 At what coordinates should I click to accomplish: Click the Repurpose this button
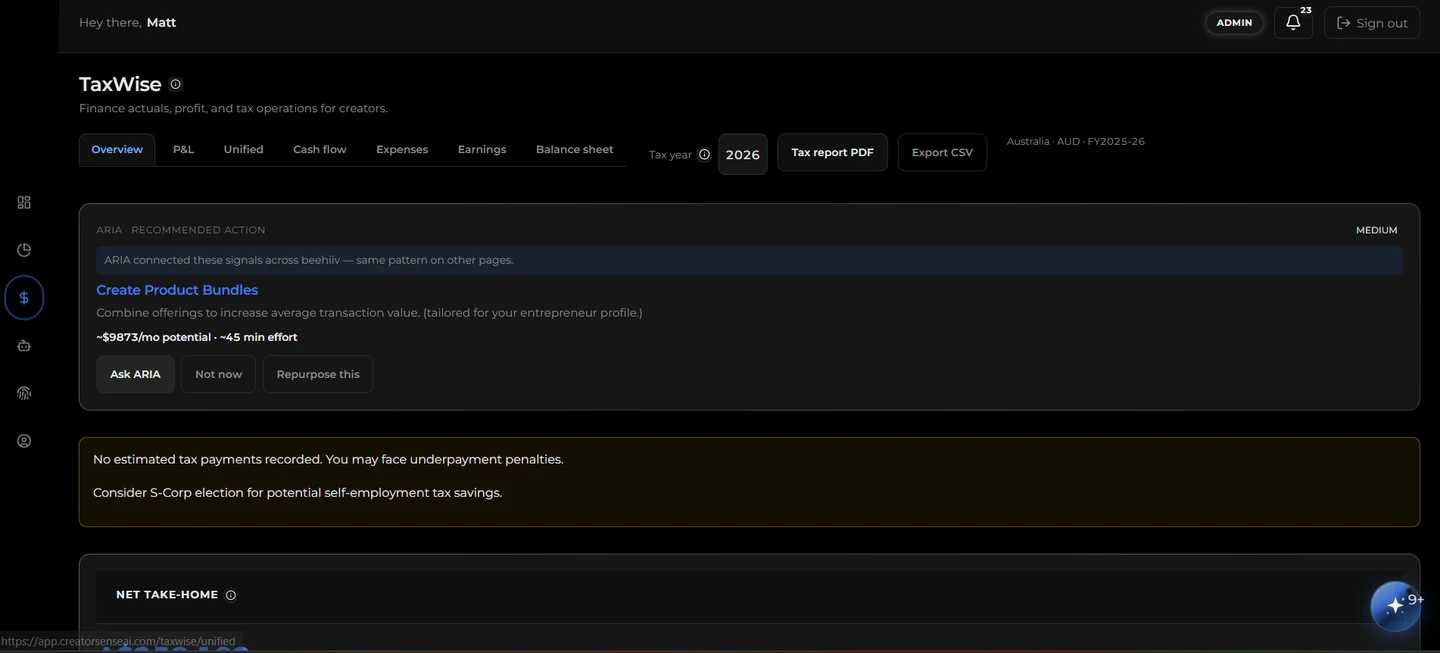[318, 374]
